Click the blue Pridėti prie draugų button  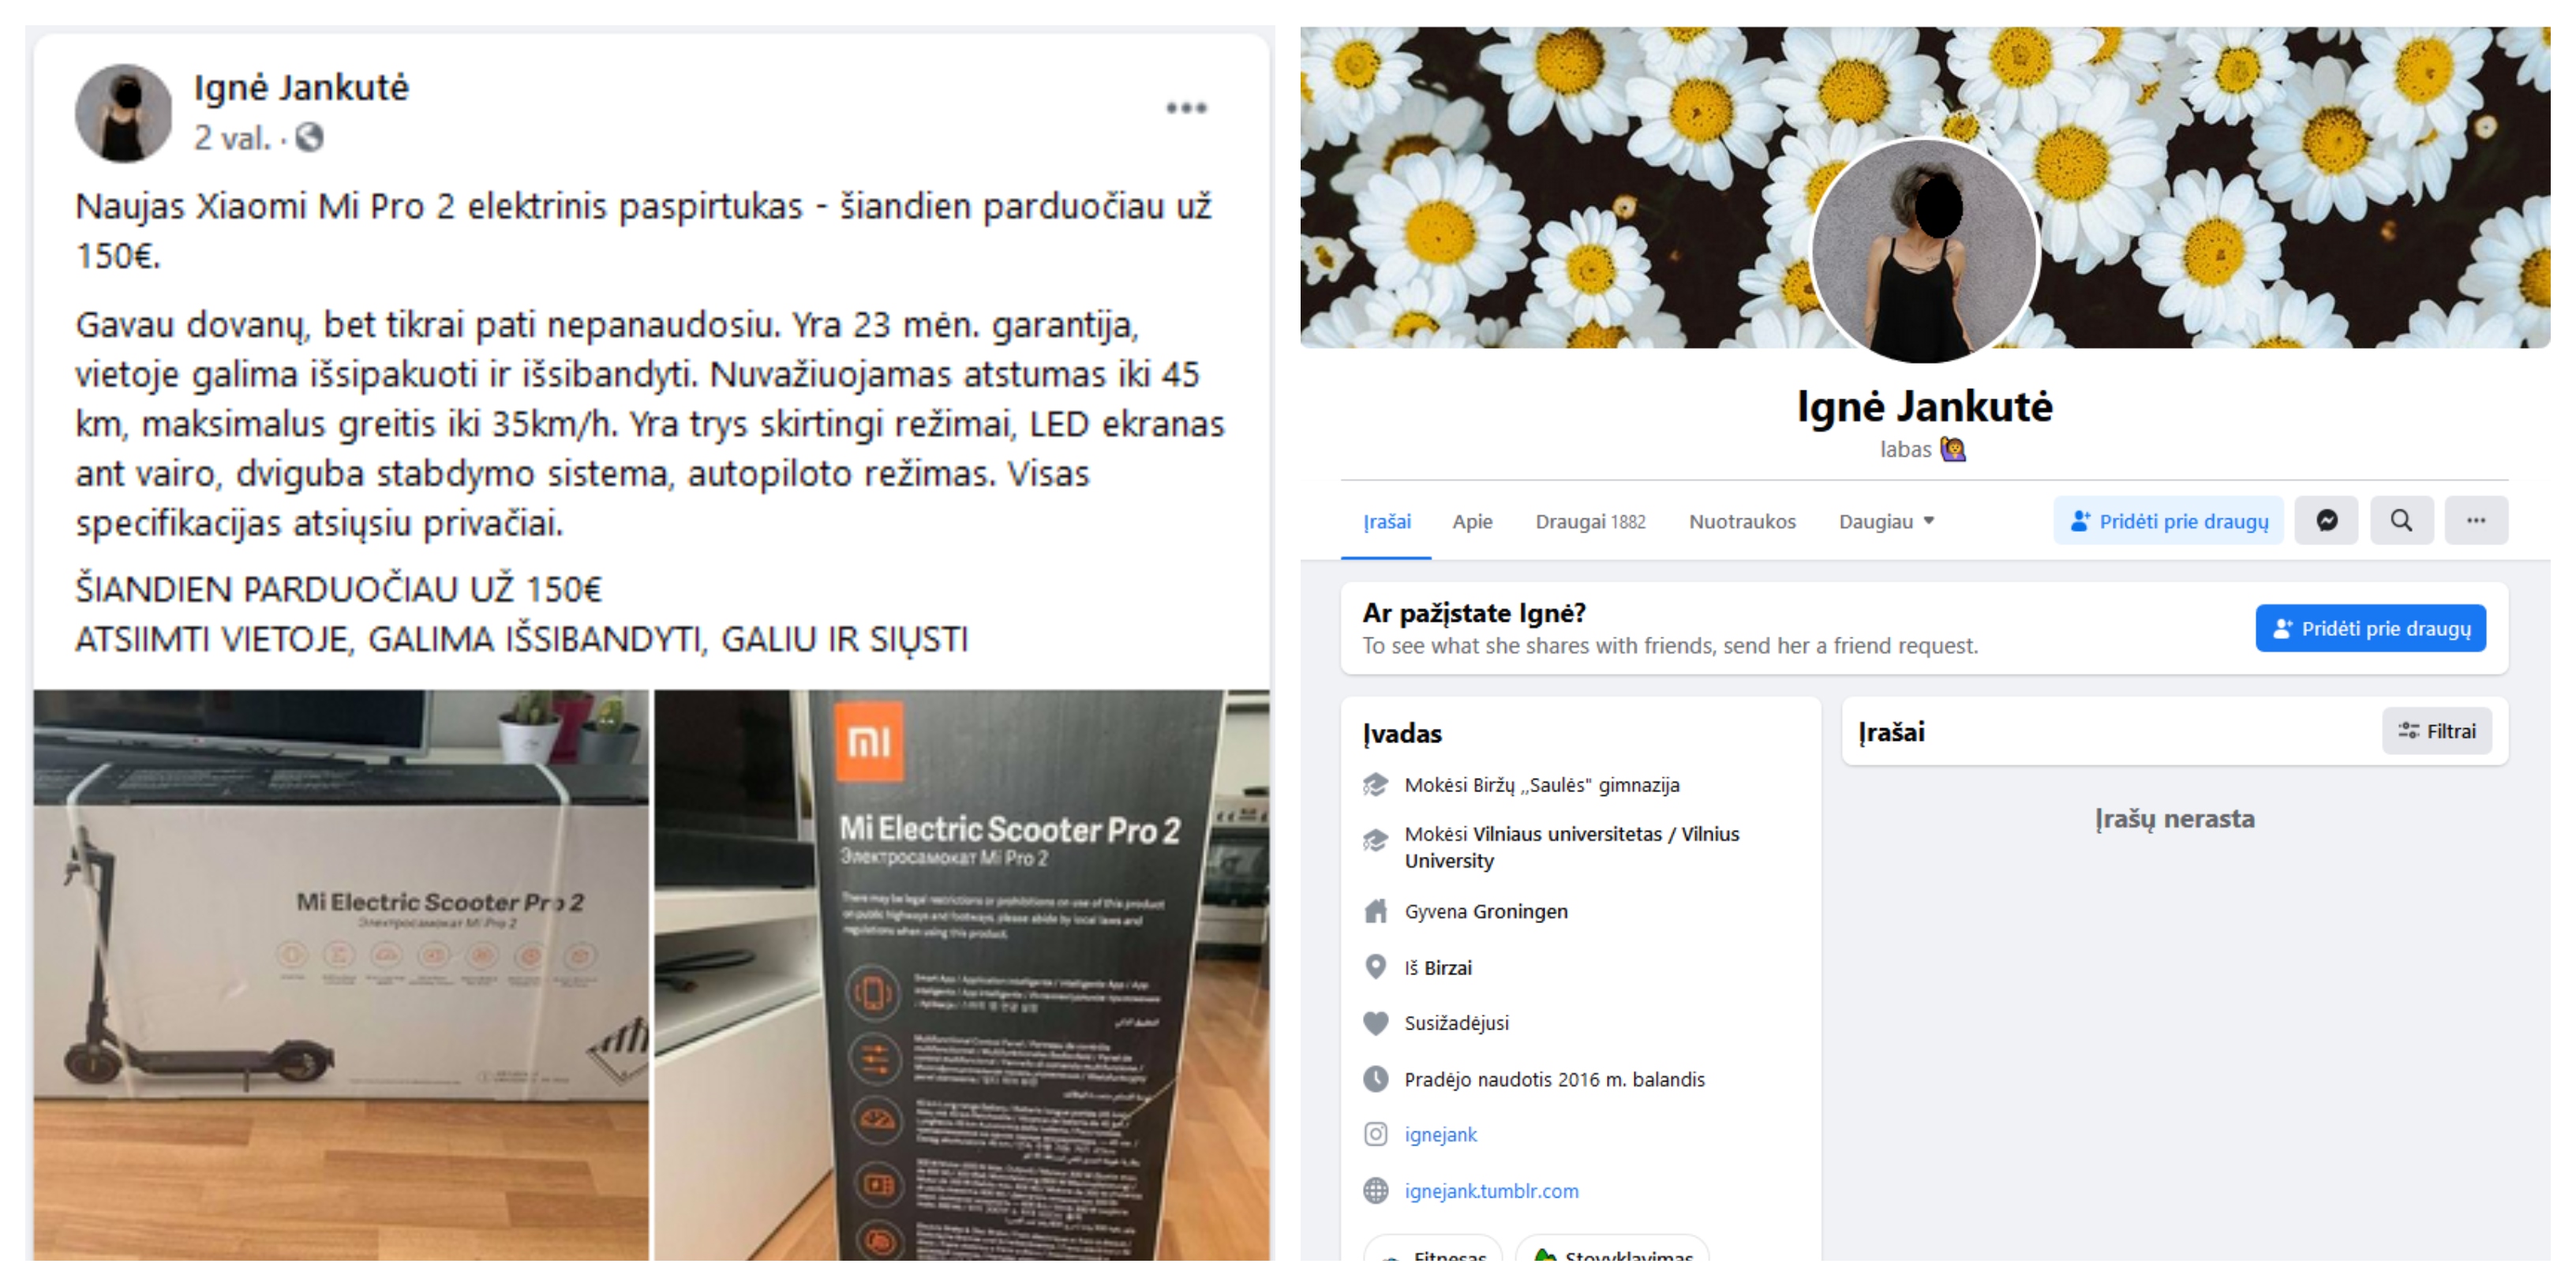click(2370, 629)
